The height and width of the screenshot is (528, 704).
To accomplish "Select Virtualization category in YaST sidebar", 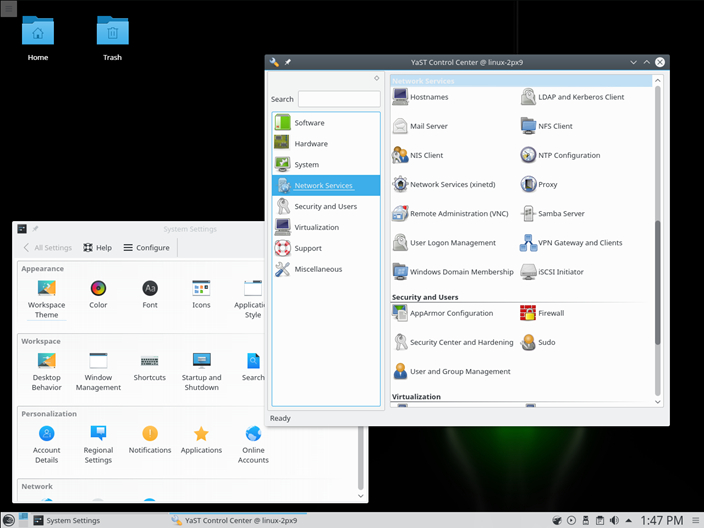I will pyautogui.click(x=326, y=227).
